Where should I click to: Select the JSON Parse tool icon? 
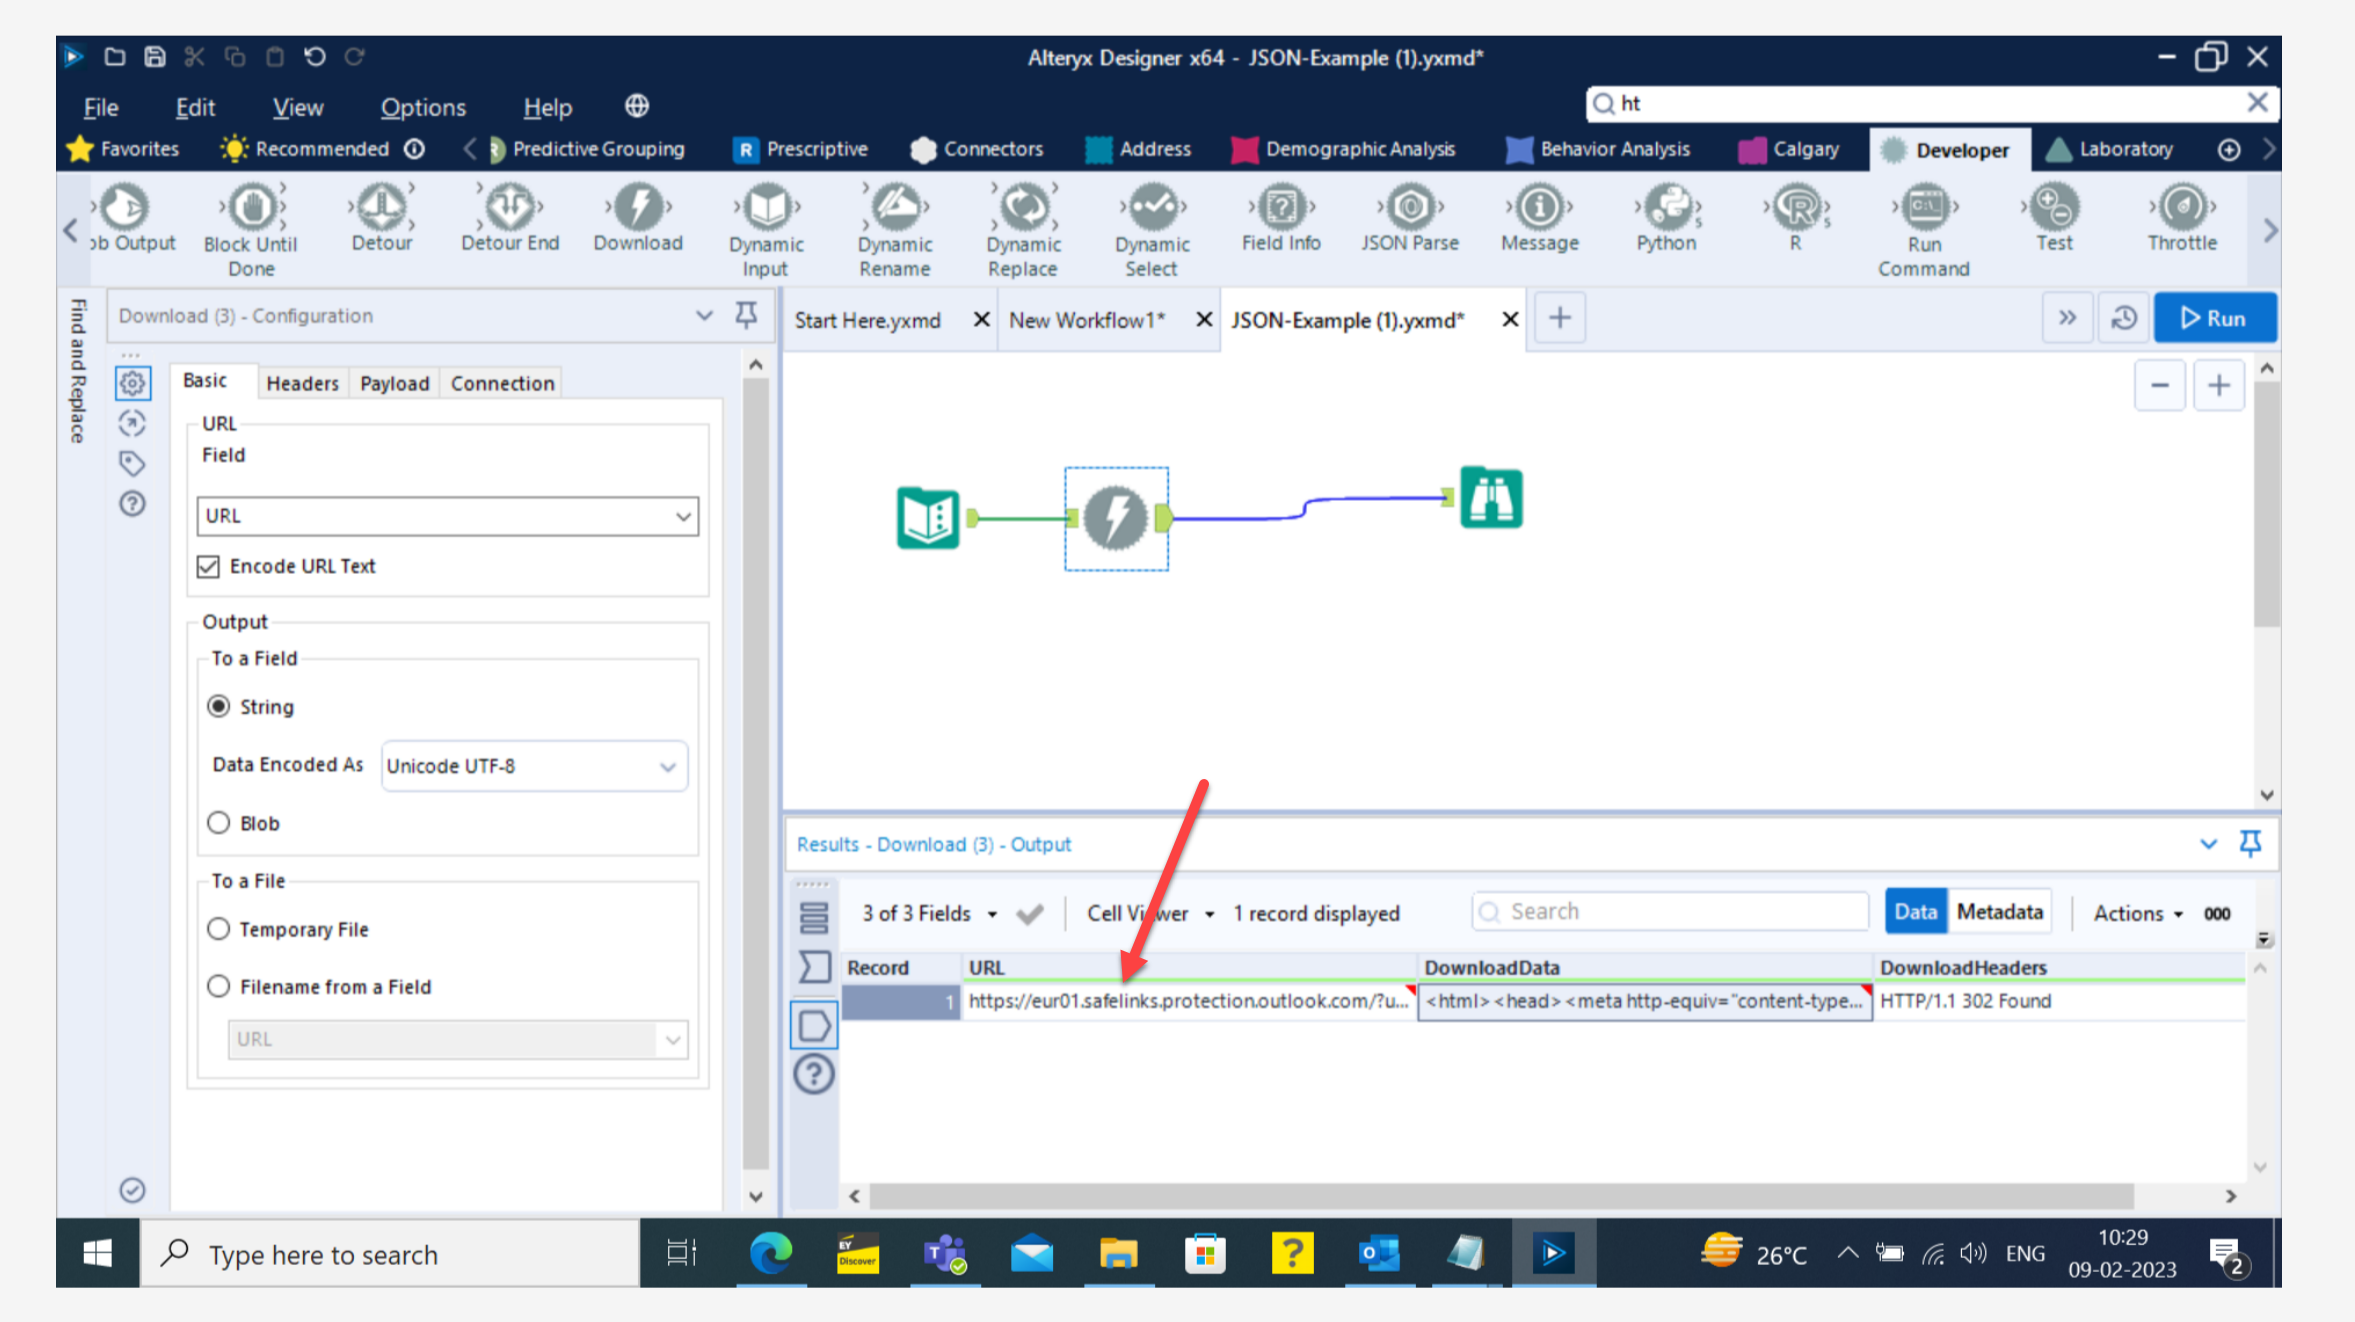pyautogui.click(x=1409, y=208)
